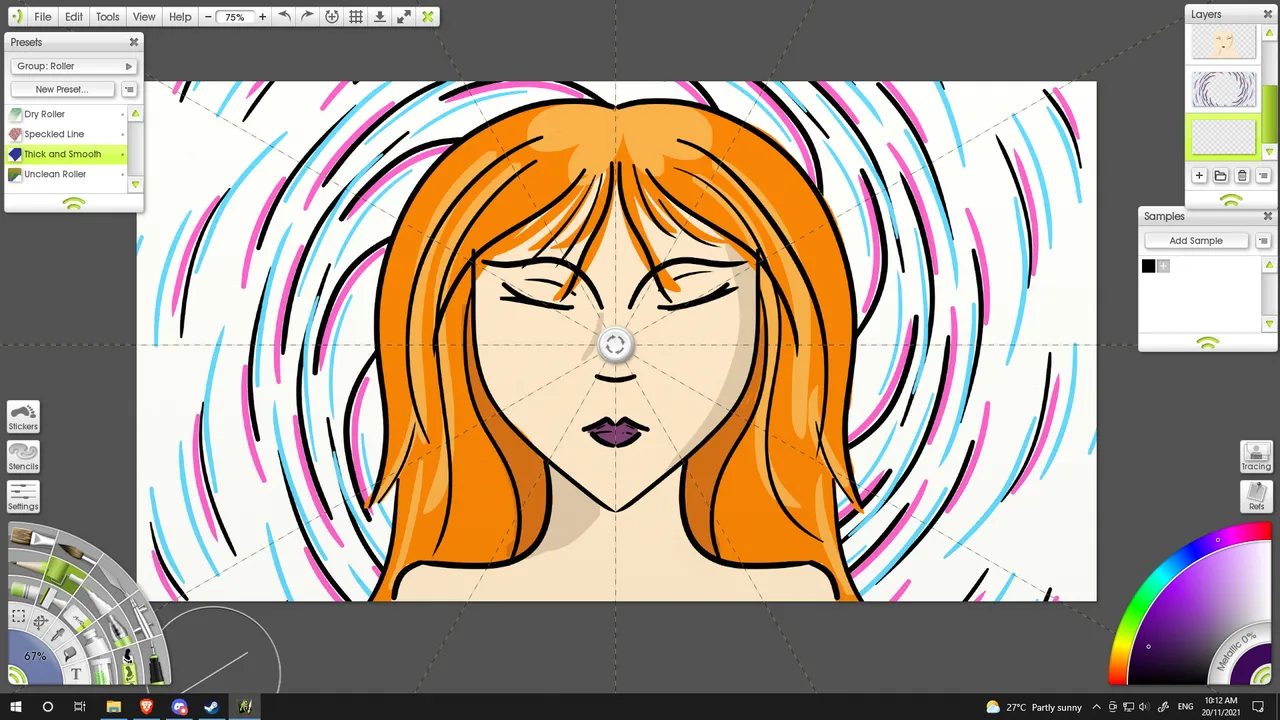Select the Dry Roller preset
This screenshot has width=1280, height=720.
66,114
